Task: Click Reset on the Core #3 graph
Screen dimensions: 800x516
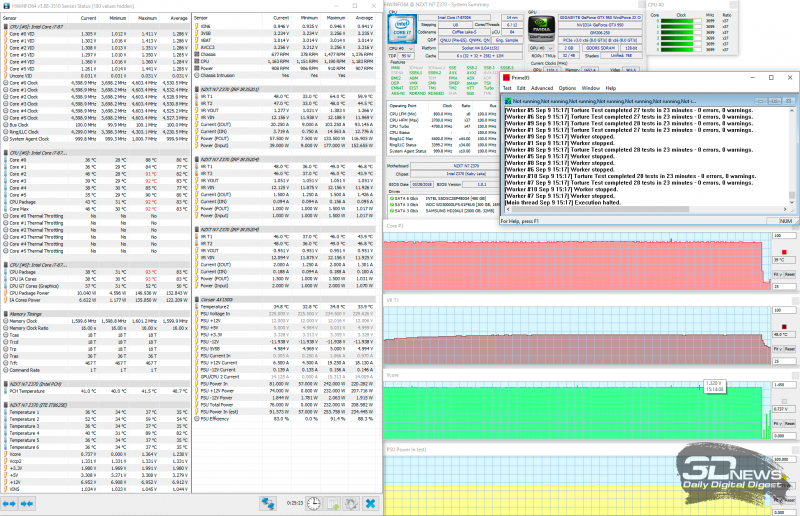Action: click(789, 275)
